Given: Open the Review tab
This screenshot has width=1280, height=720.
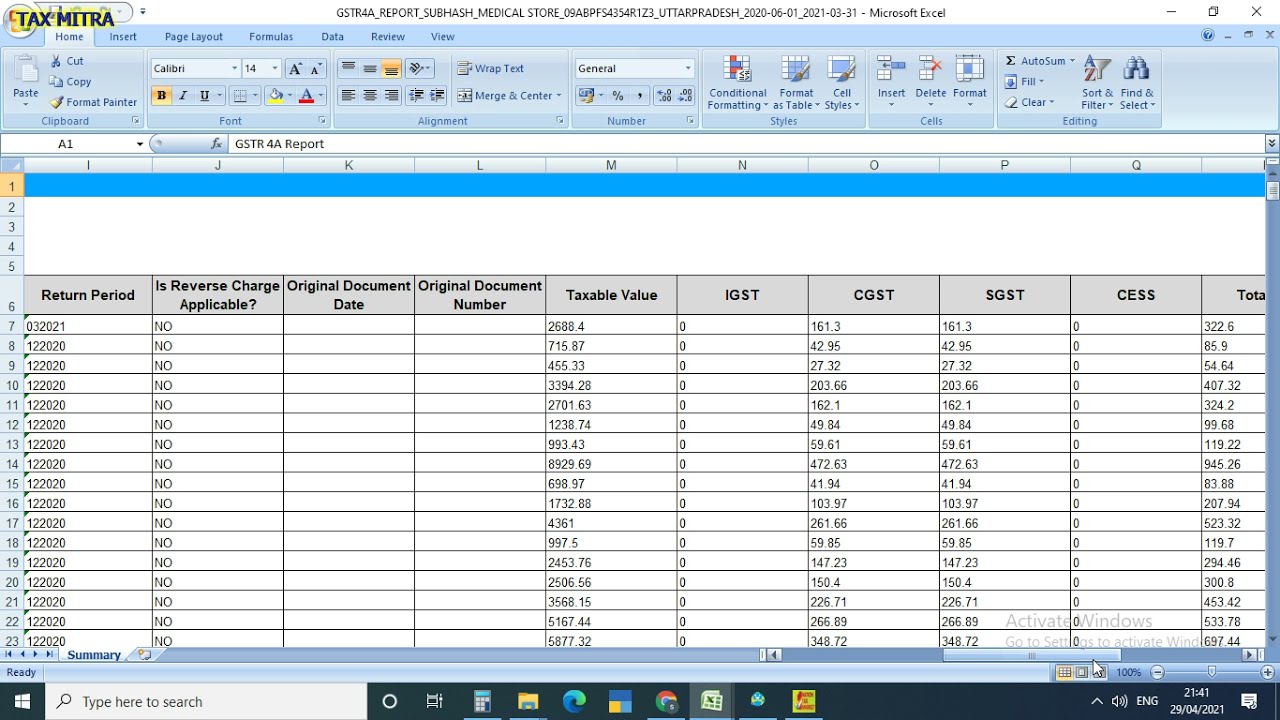Looking at the screenshot, I should click(388, 37).
